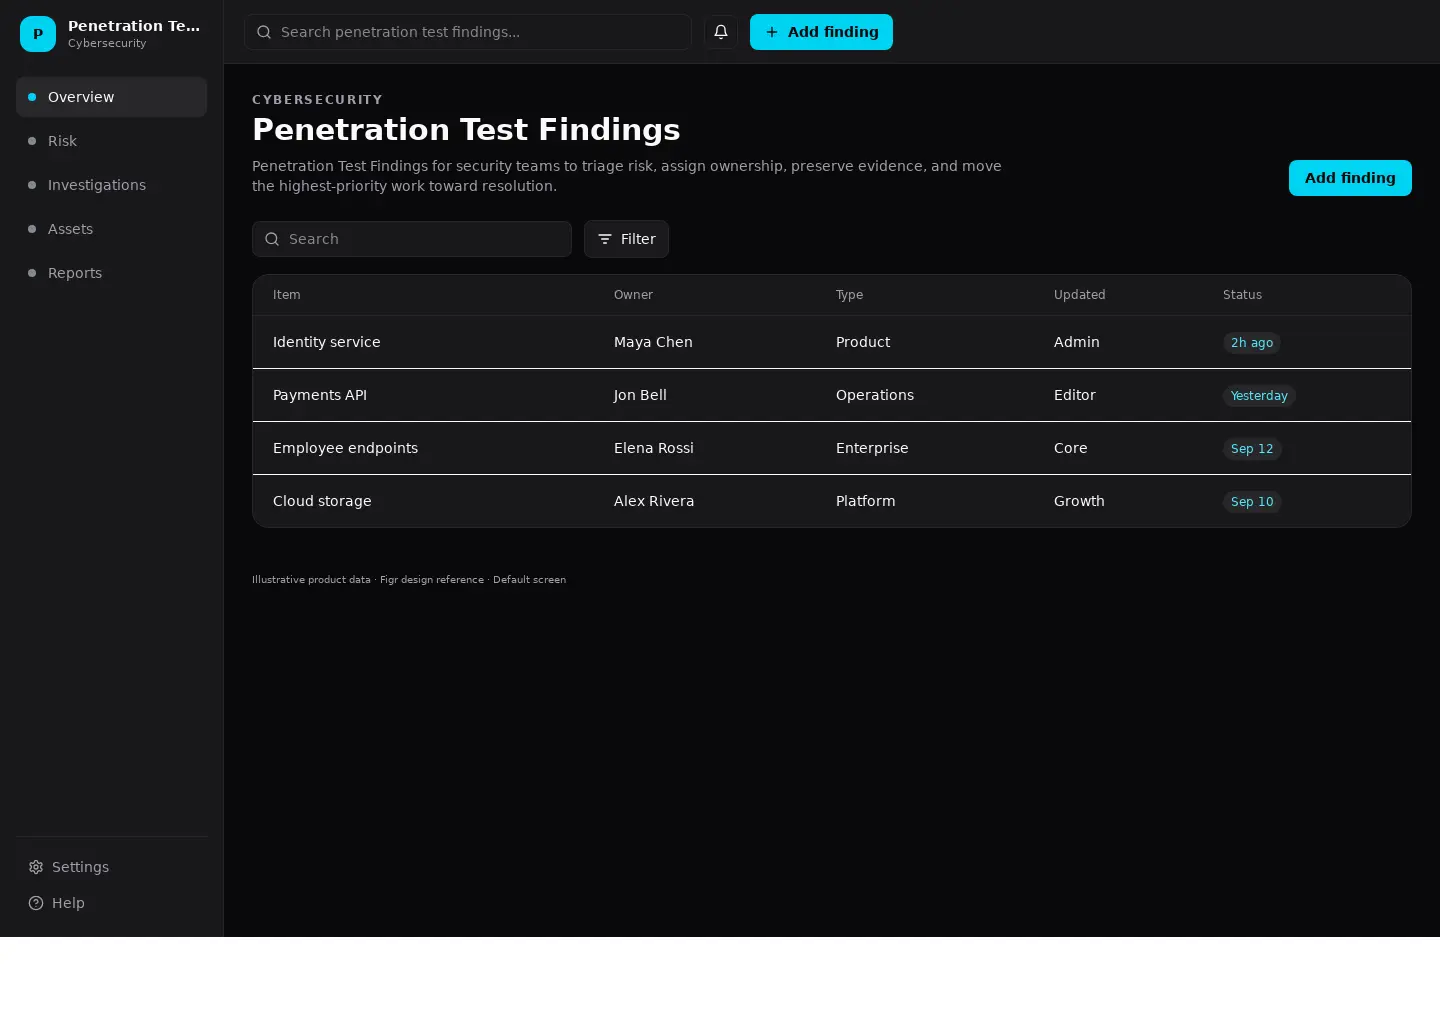Select the Employee endpoints row item

[345, 448]
